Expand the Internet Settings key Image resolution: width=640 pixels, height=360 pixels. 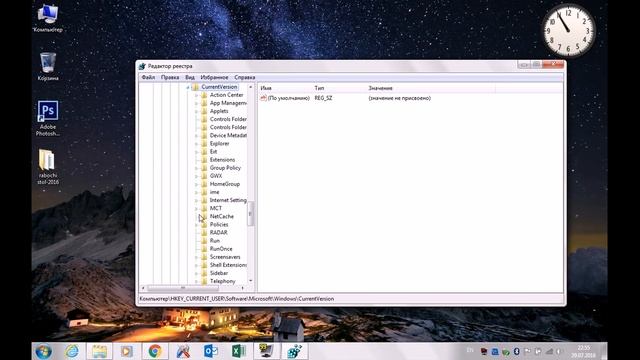[x=196, y=200]
